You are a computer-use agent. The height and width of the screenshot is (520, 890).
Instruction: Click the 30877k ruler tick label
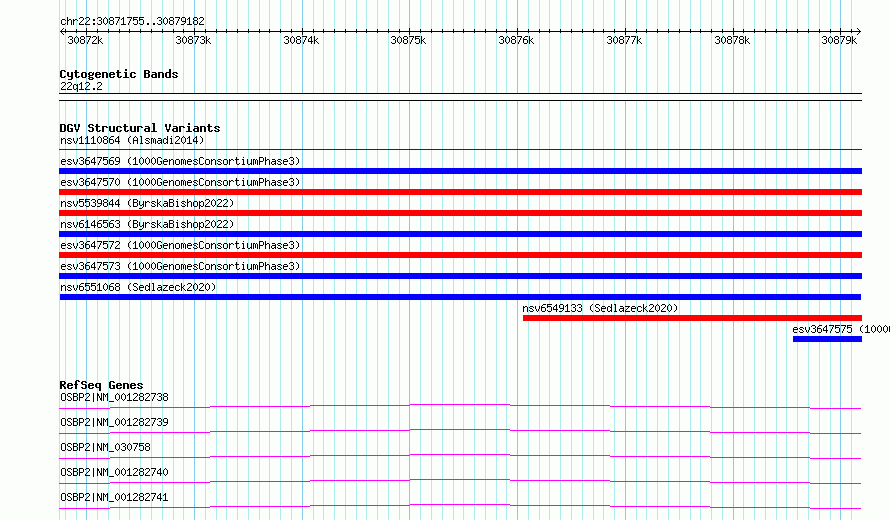pos(624,40)
